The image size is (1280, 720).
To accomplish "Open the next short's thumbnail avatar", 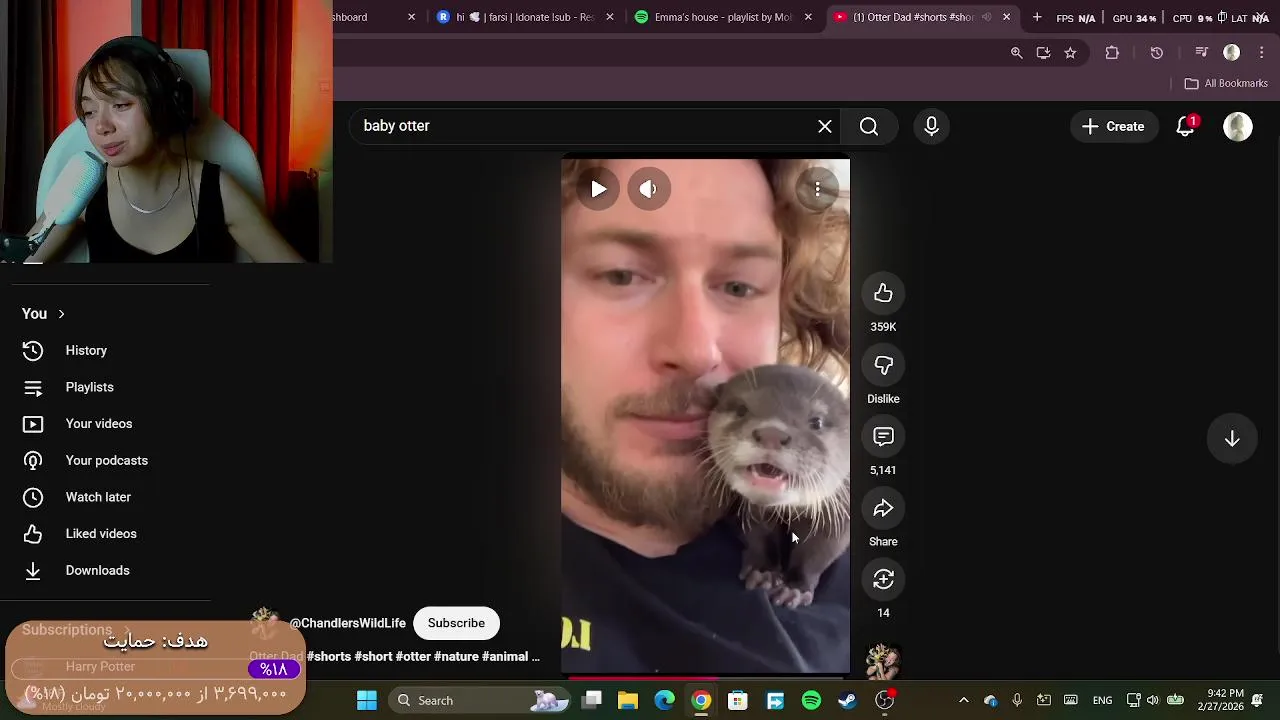I will click(x=883, y=661).
